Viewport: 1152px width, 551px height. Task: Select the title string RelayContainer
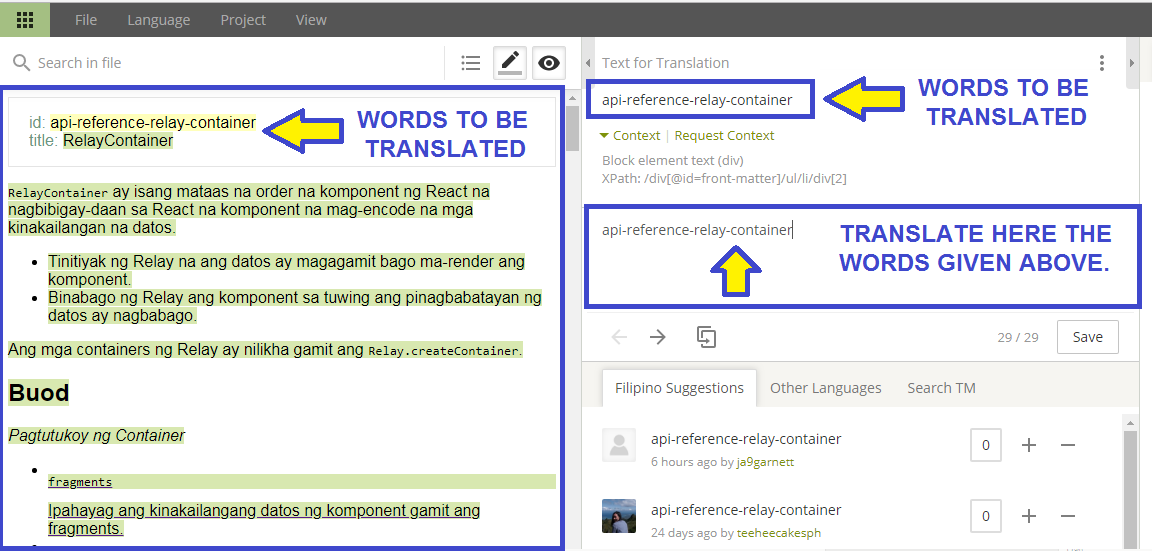point(118,140)
